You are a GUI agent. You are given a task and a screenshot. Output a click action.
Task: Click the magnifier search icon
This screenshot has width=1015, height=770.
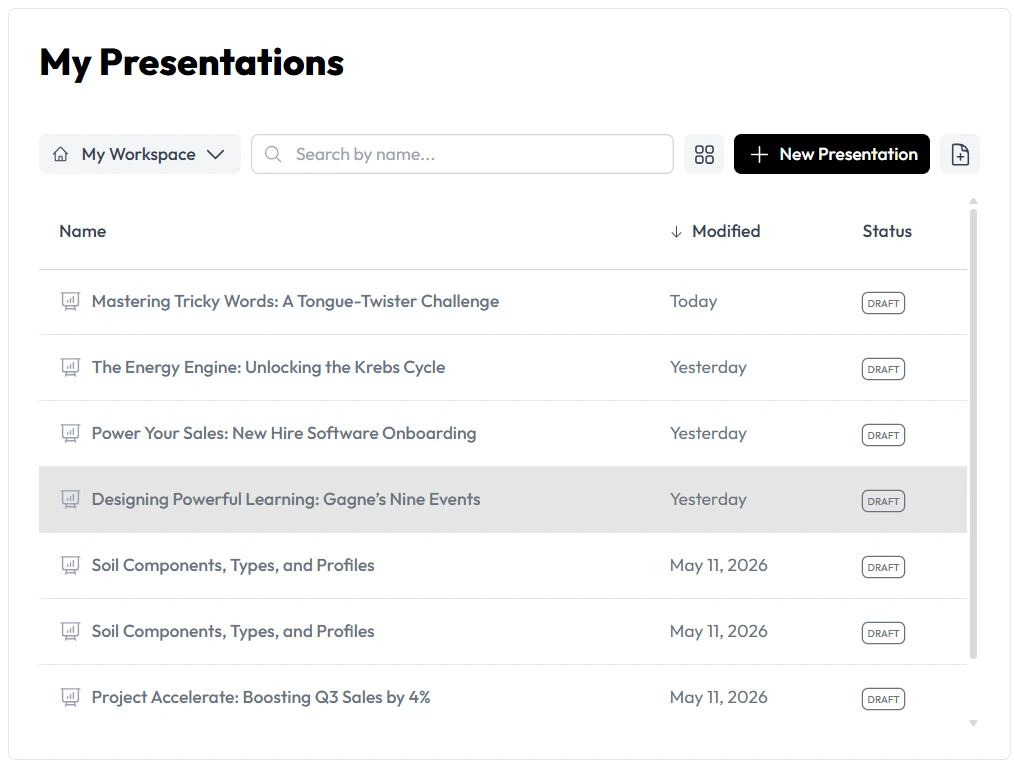click(x=273, y=154)
